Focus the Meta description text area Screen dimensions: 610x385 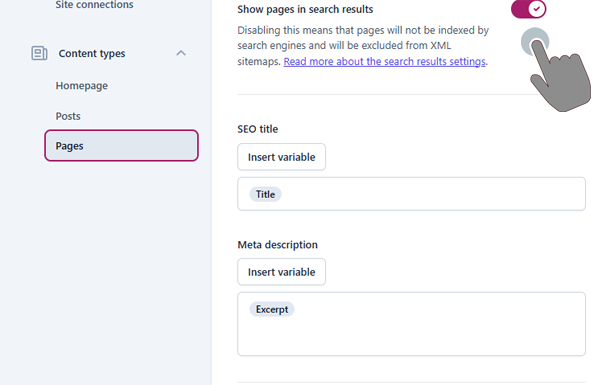tap(411, 324)
